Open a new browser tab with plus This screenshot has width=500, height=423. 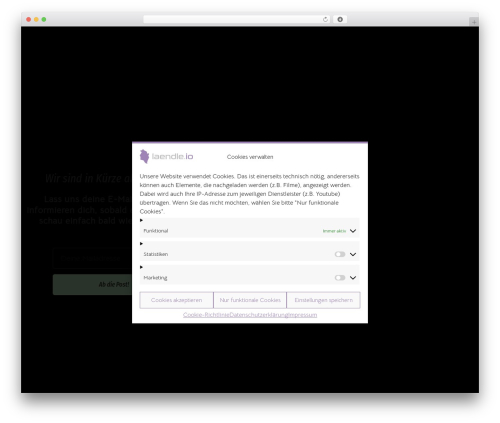pyautogui.click(x=474, y=22)
